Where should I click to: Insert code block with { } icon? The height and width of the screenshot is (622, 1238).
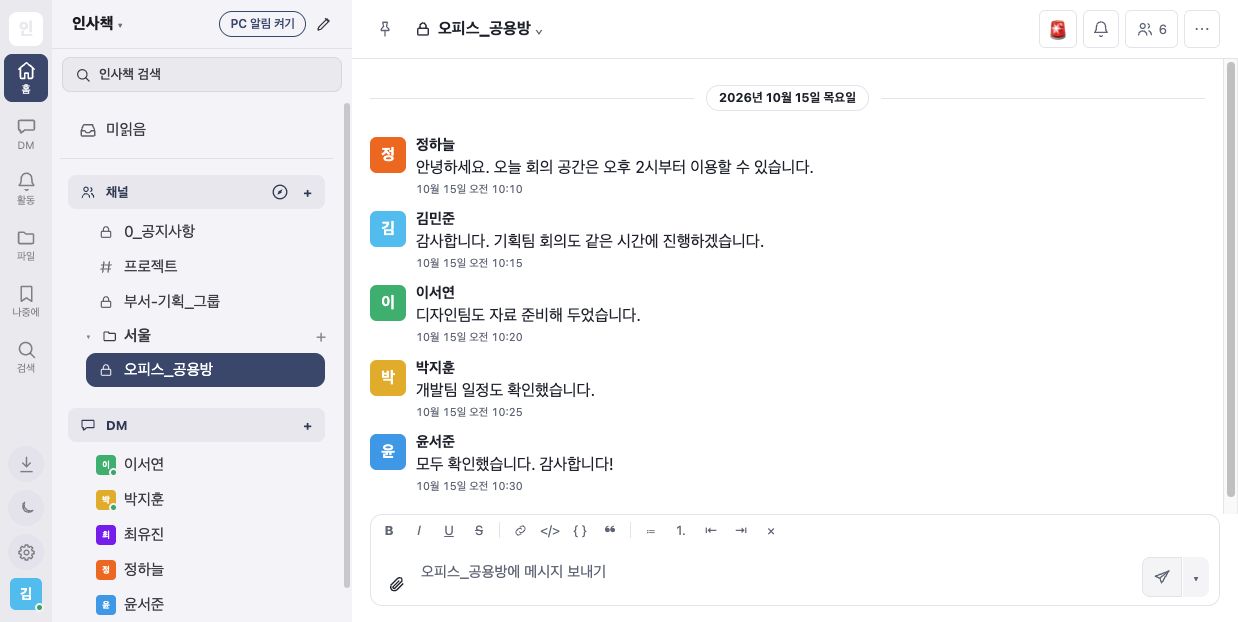pyautogui.click(x=580, y=531)
